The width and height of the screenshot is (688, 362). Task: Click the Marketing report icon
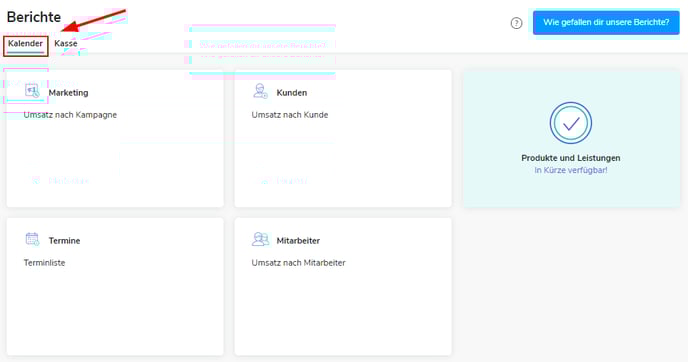(32, 91)
